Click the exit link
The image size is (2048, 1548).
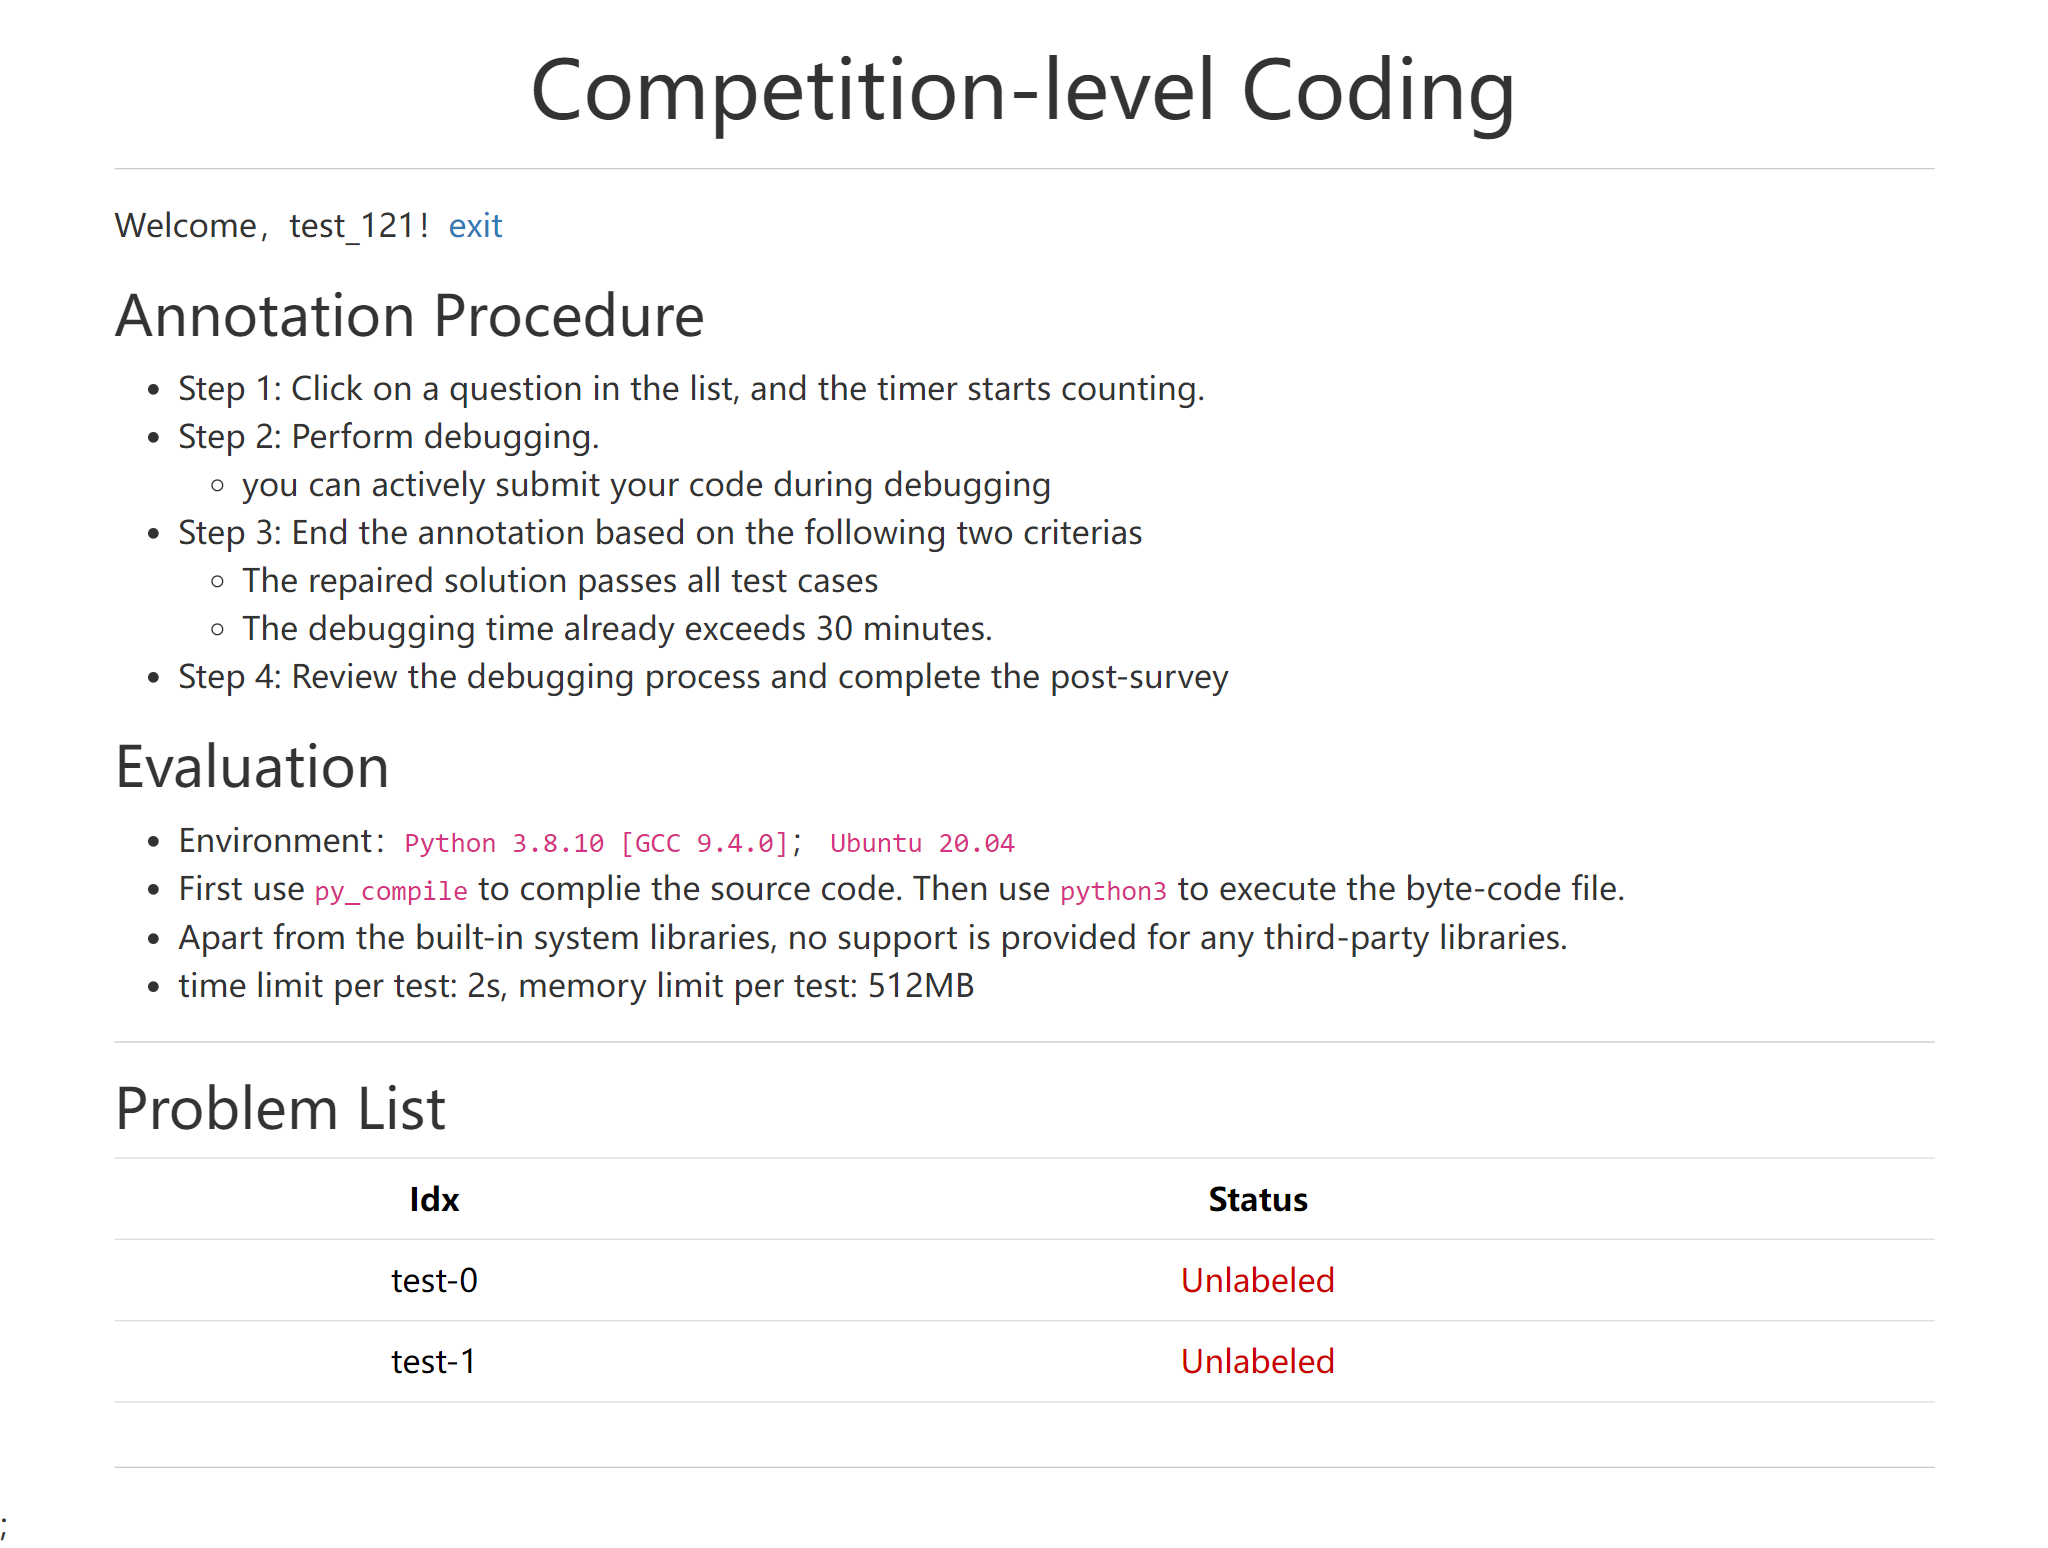point(475,226)
